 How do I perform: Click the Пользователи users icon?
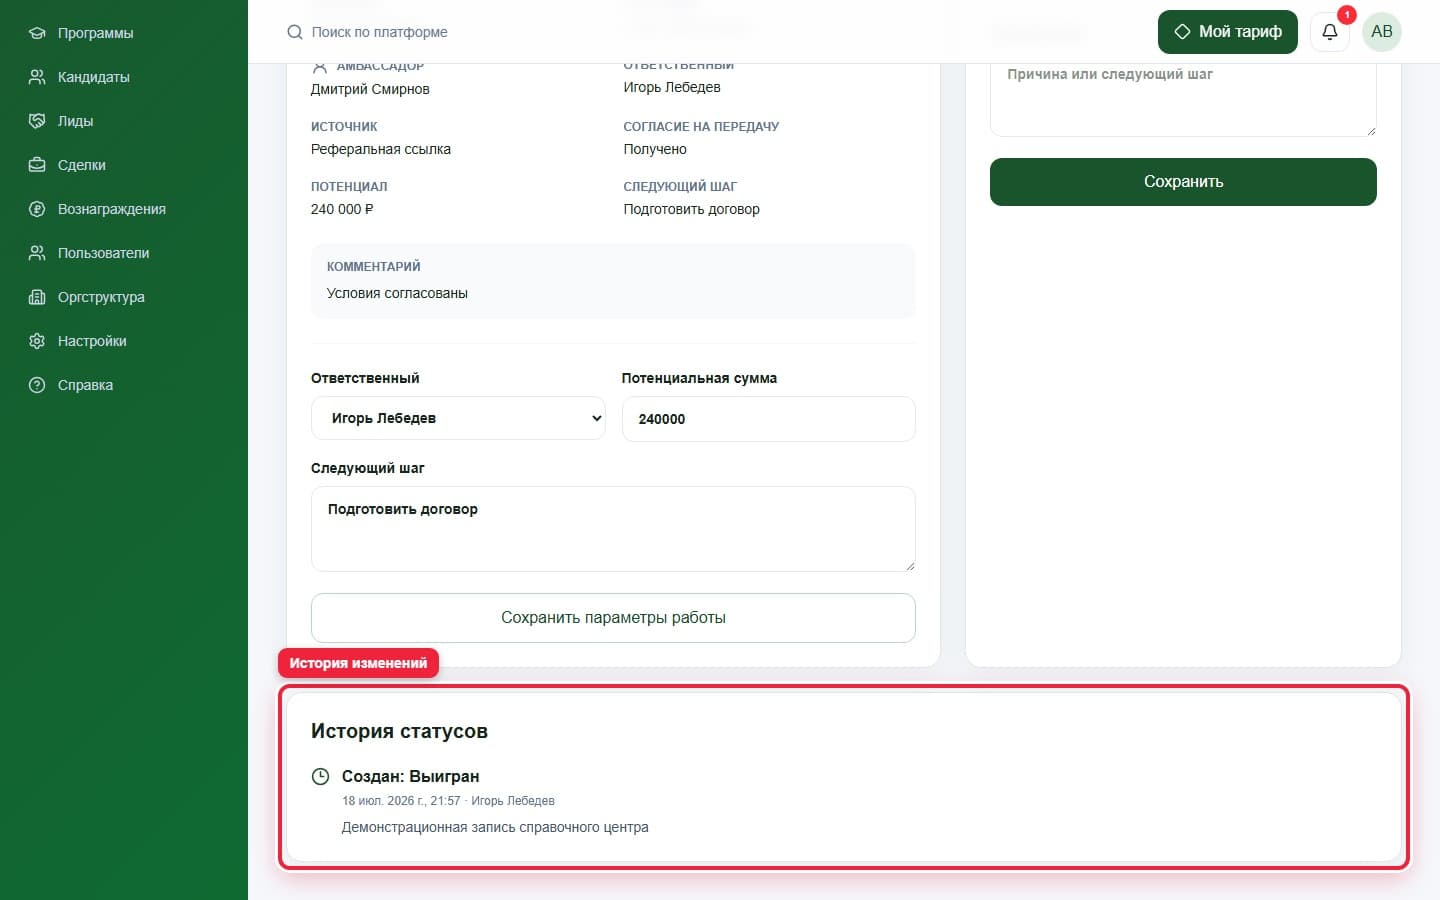37,253
